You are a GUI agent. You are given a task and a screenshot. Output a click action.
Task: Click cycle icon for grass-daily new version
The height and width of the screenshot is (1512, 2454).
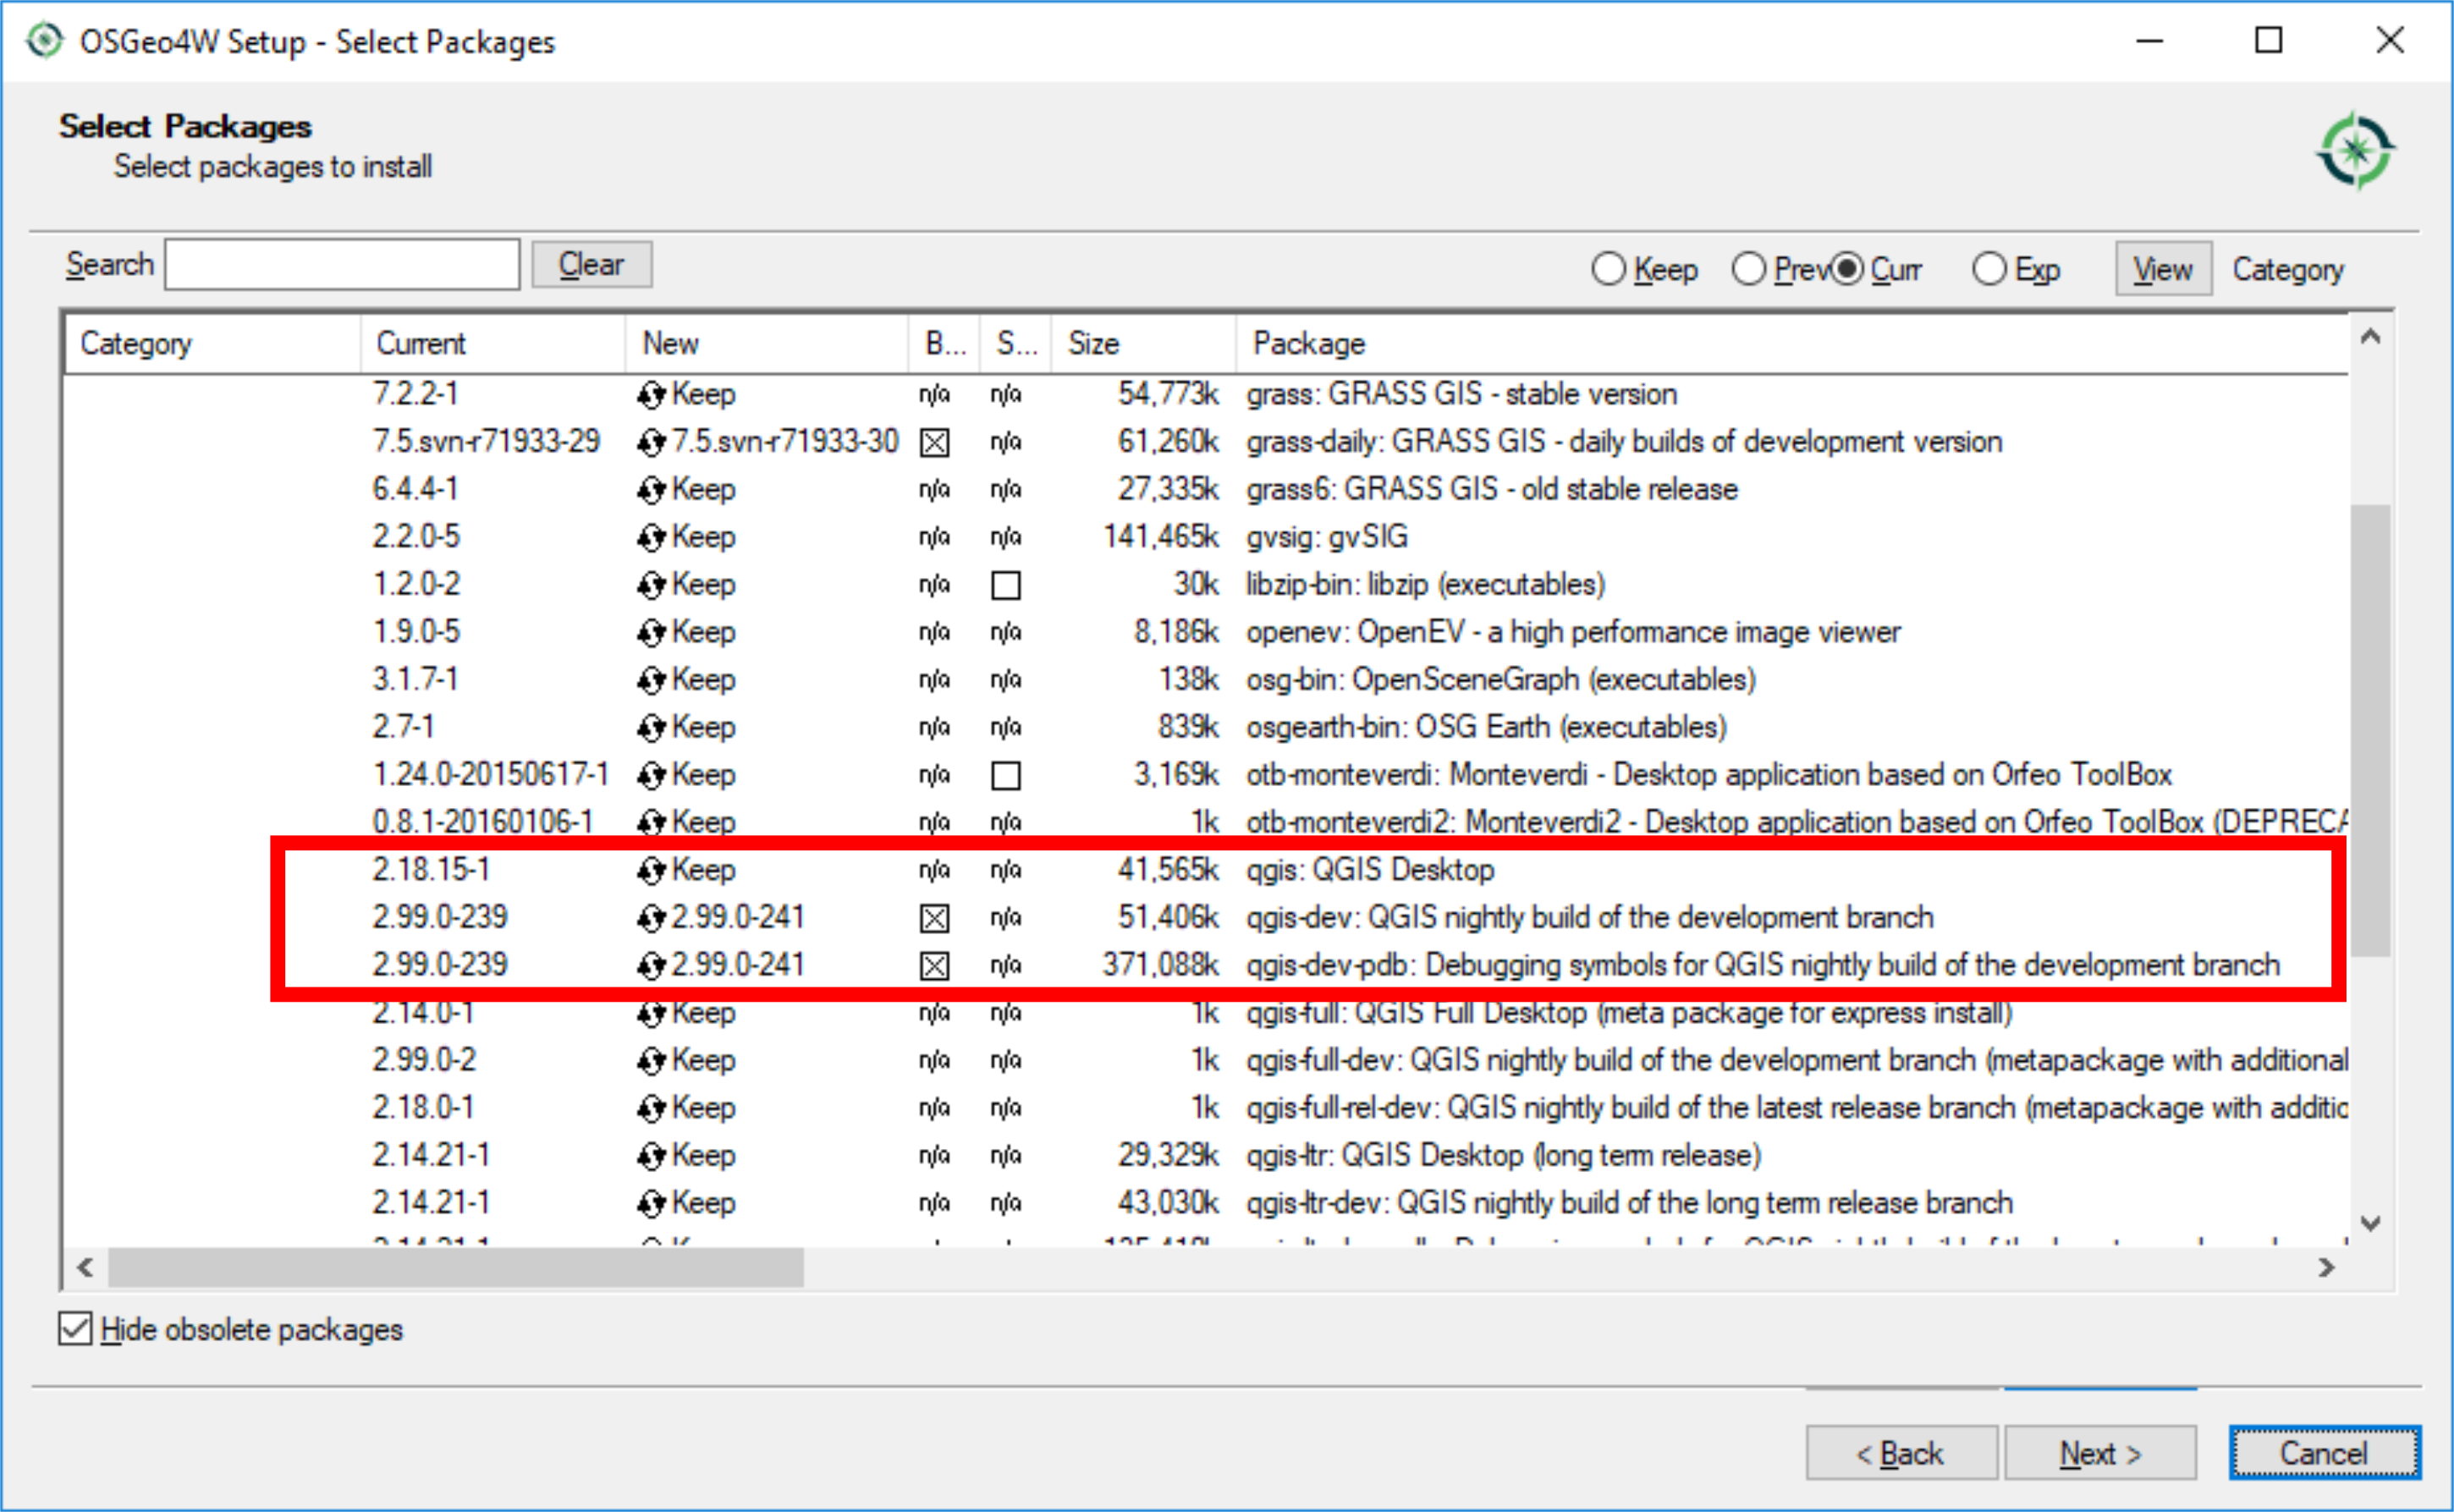click(651, 442)
